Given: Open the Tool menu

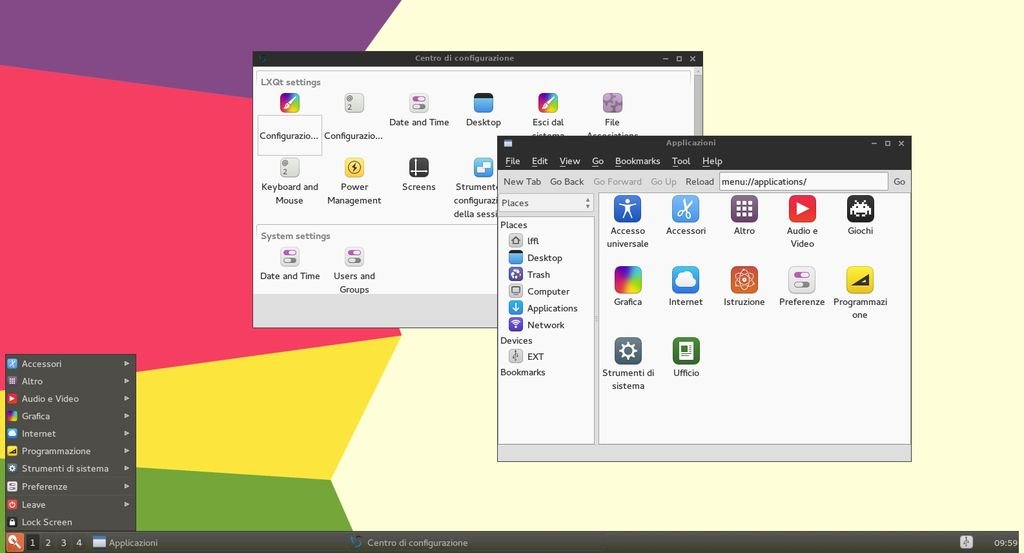Looking at the screenshot, I should pyautogui.click(x=681, y=161).
